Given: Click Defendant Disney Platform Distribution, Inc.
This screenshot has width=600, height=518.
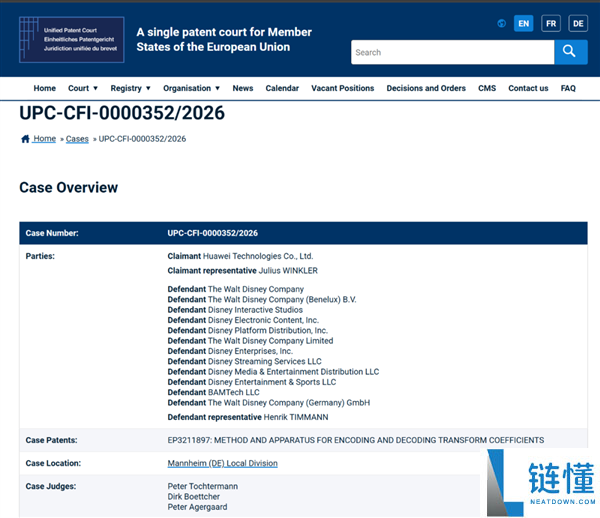Looking at the screenshot, I should point(248,331).
